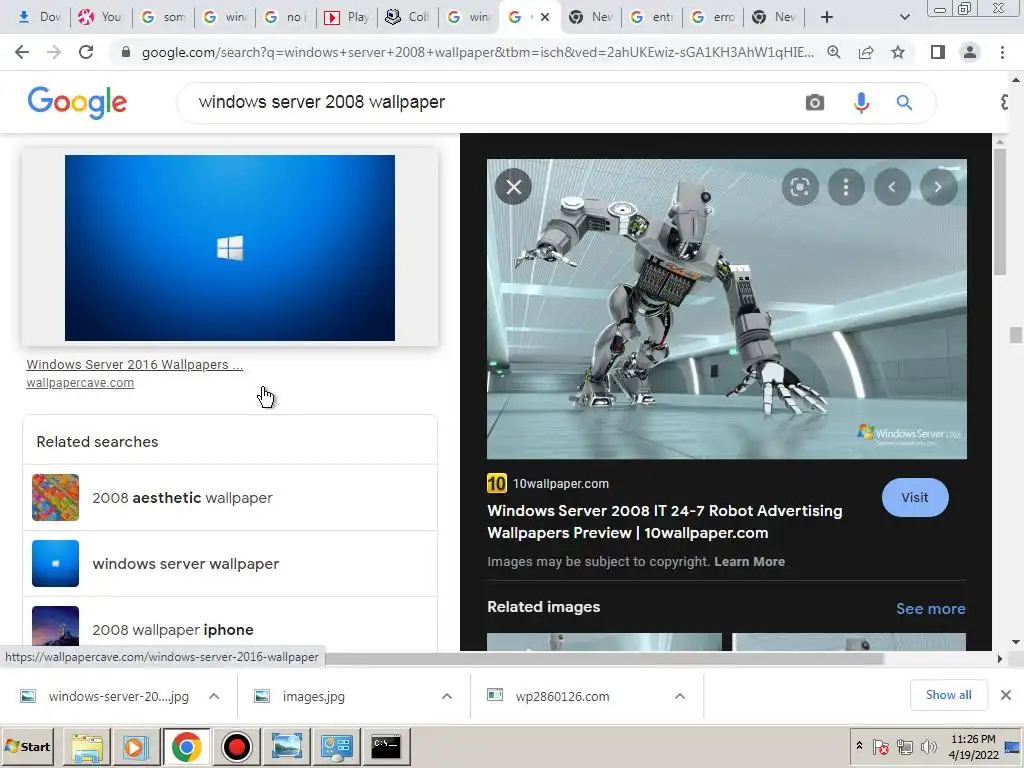The height and width of the screenshot is (768, 1024).
Task: Click the Visit button
Action: [x=915, y=498]
